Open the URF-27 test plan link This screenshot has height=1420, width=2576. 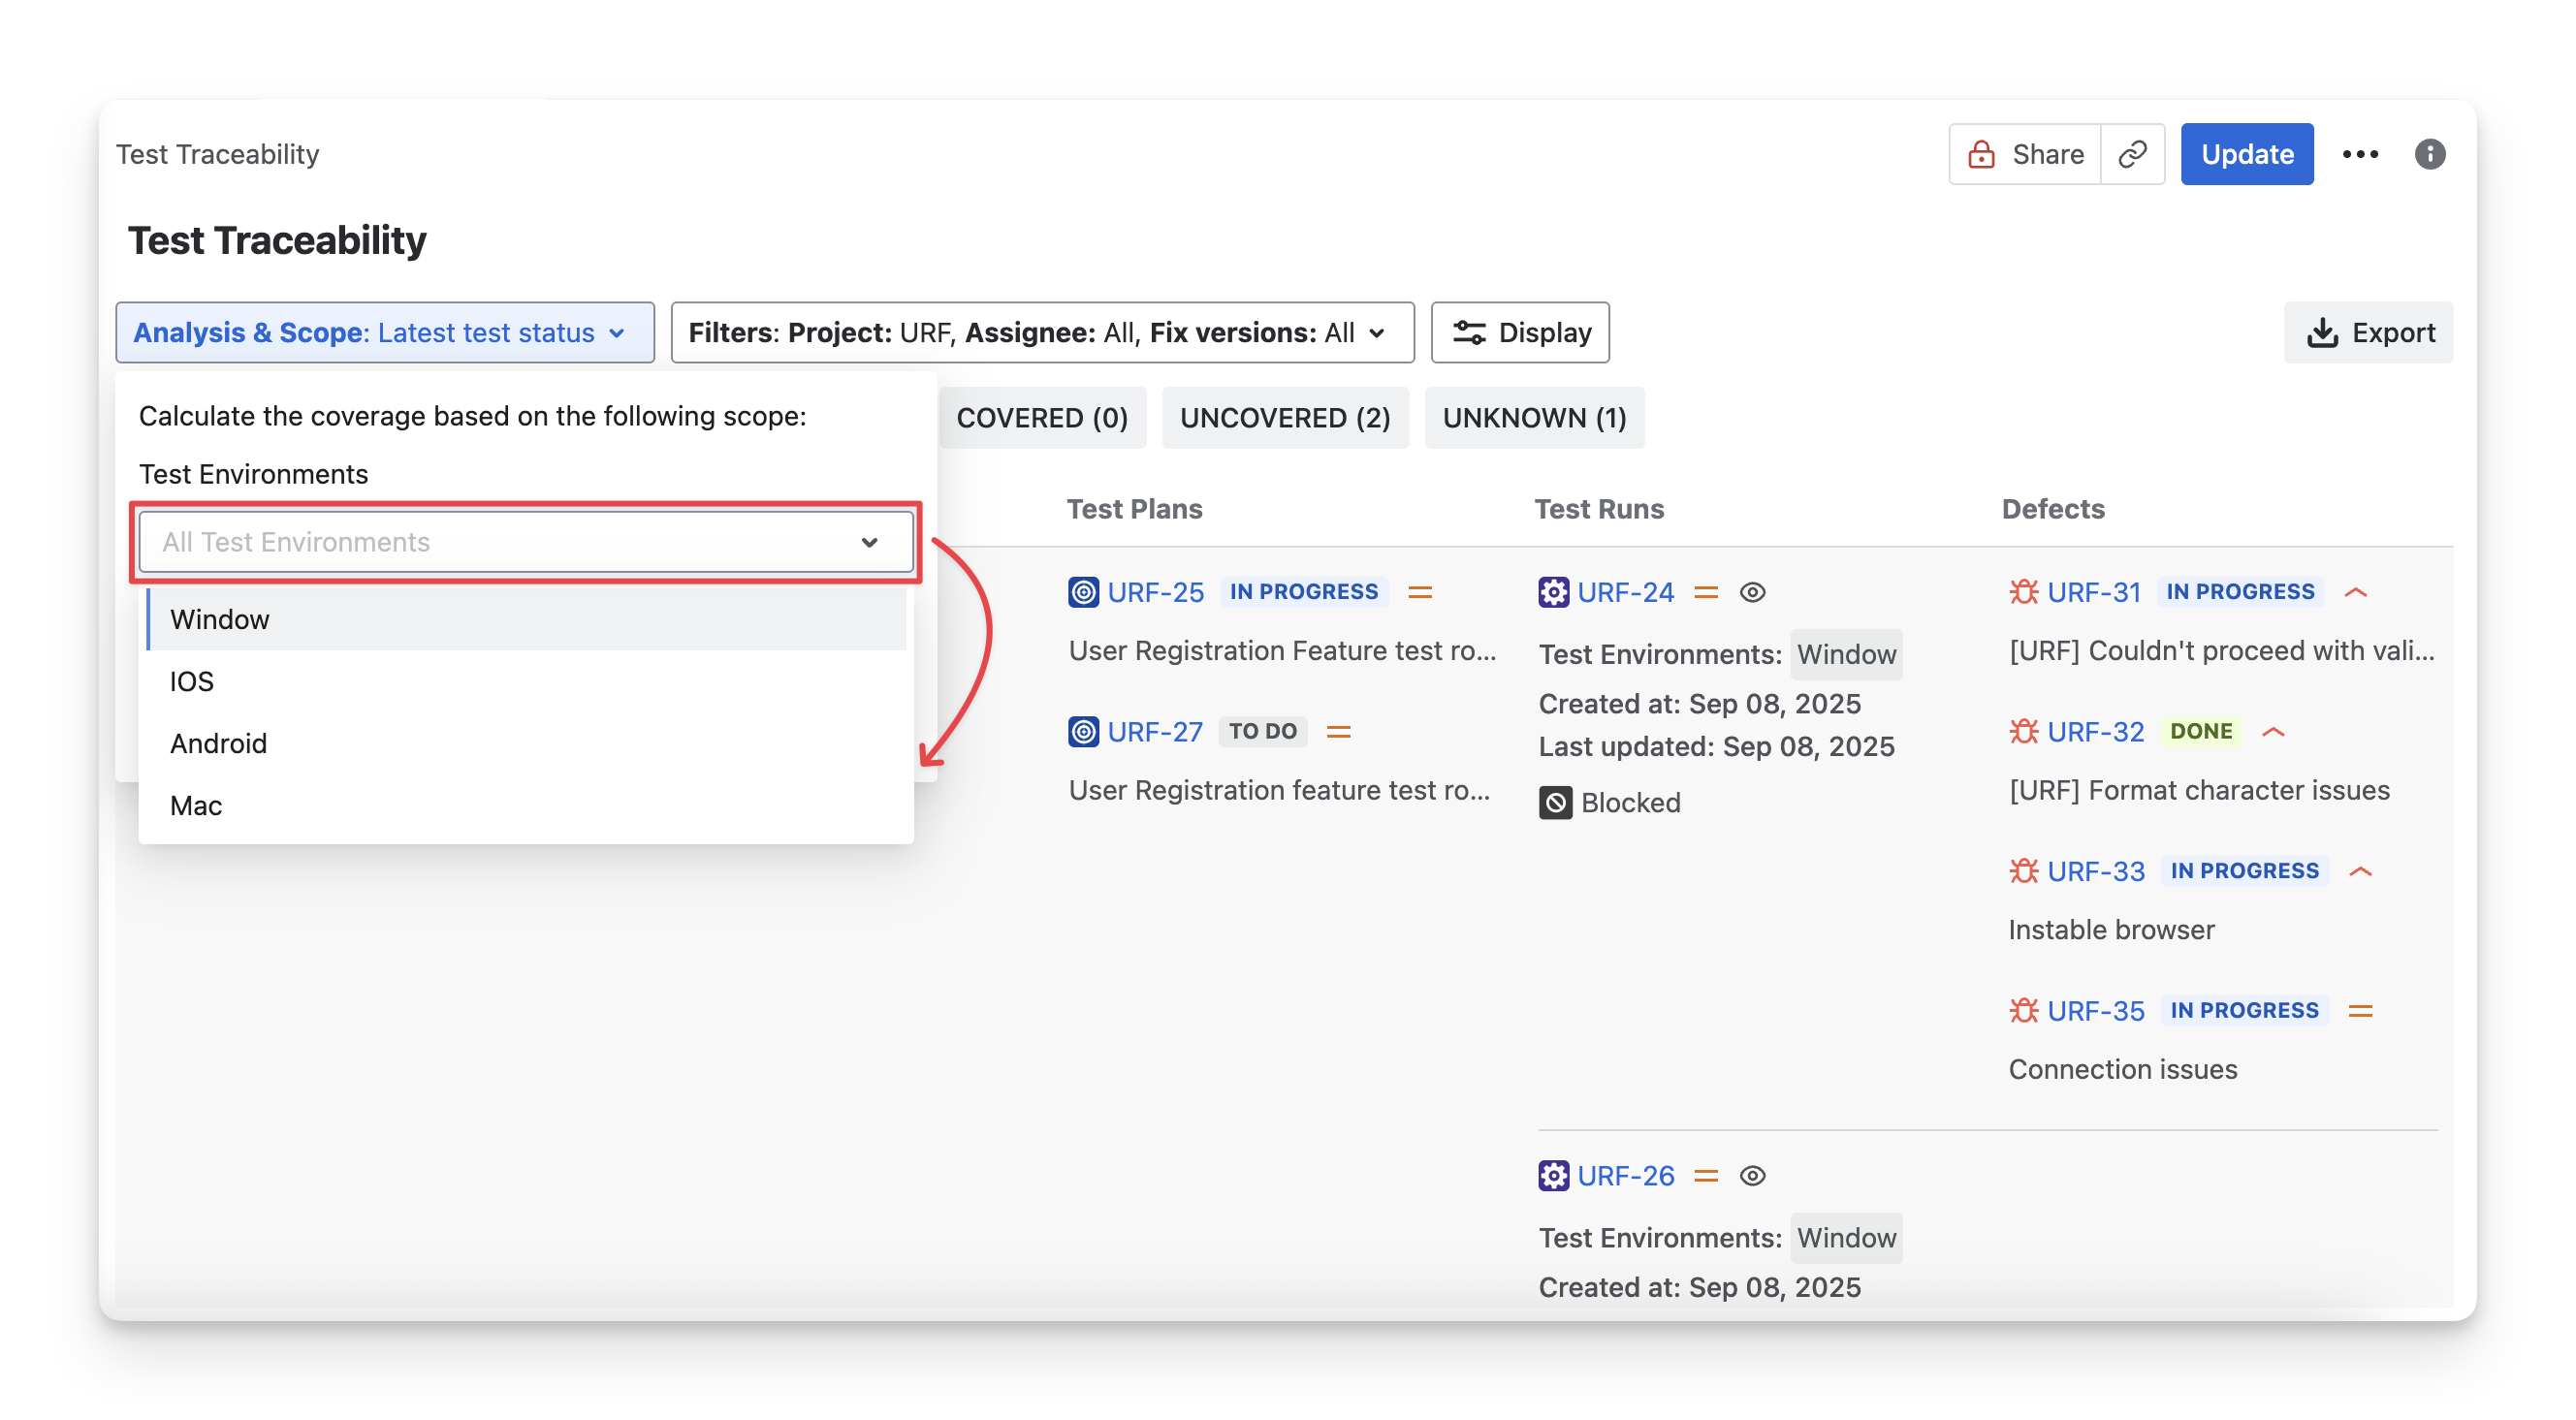[1154, 732]
